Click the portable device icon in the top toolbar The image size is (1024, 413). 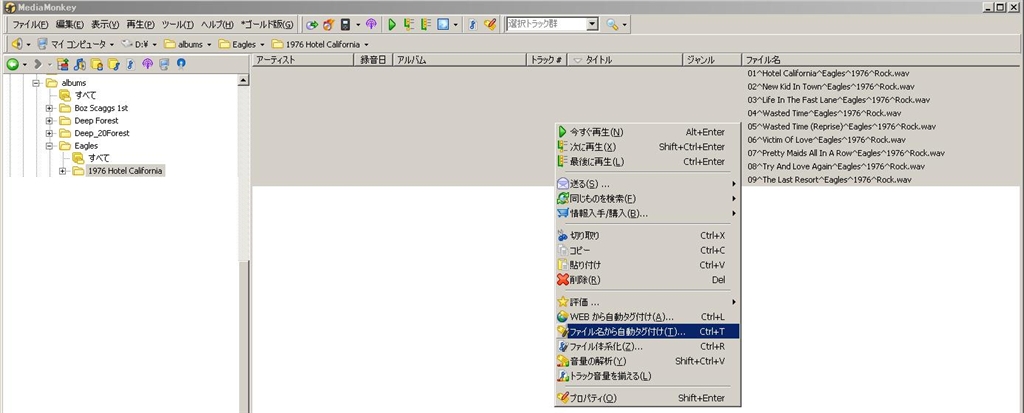[x=345, y=24]
